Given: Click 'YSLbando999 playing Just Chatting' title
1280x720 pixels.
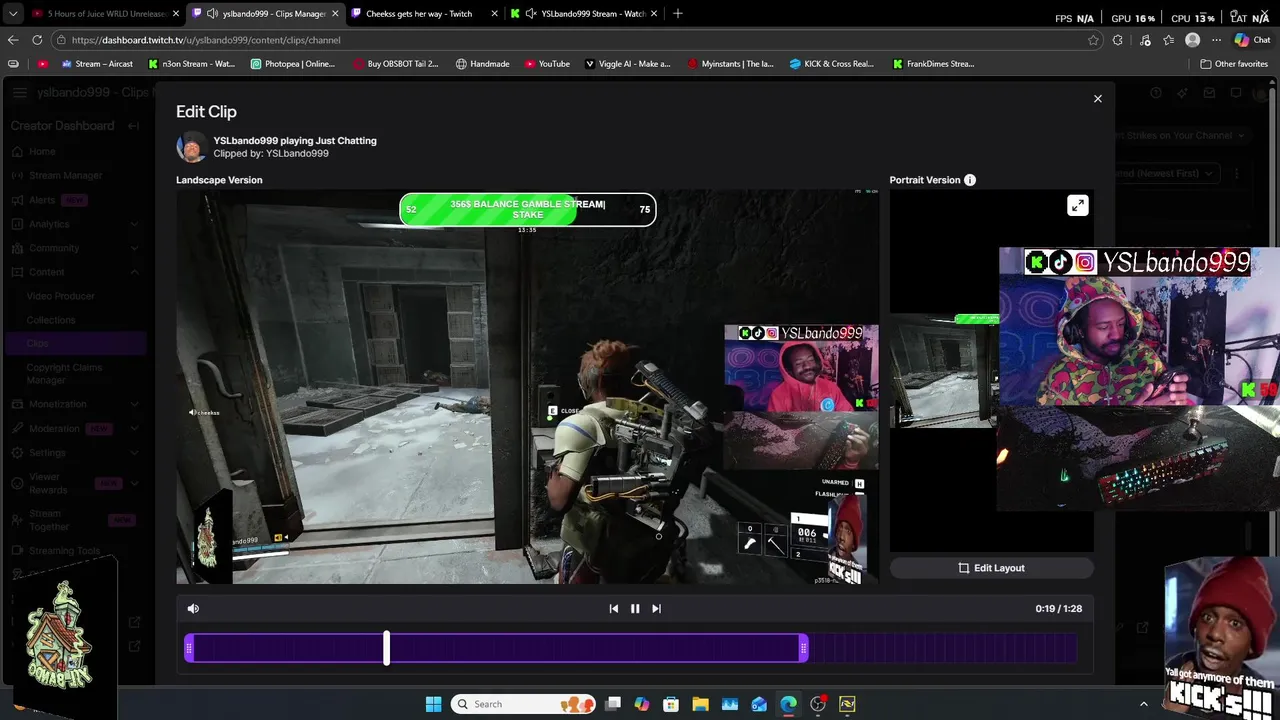Looking at the screenshot, I should 295,141.
